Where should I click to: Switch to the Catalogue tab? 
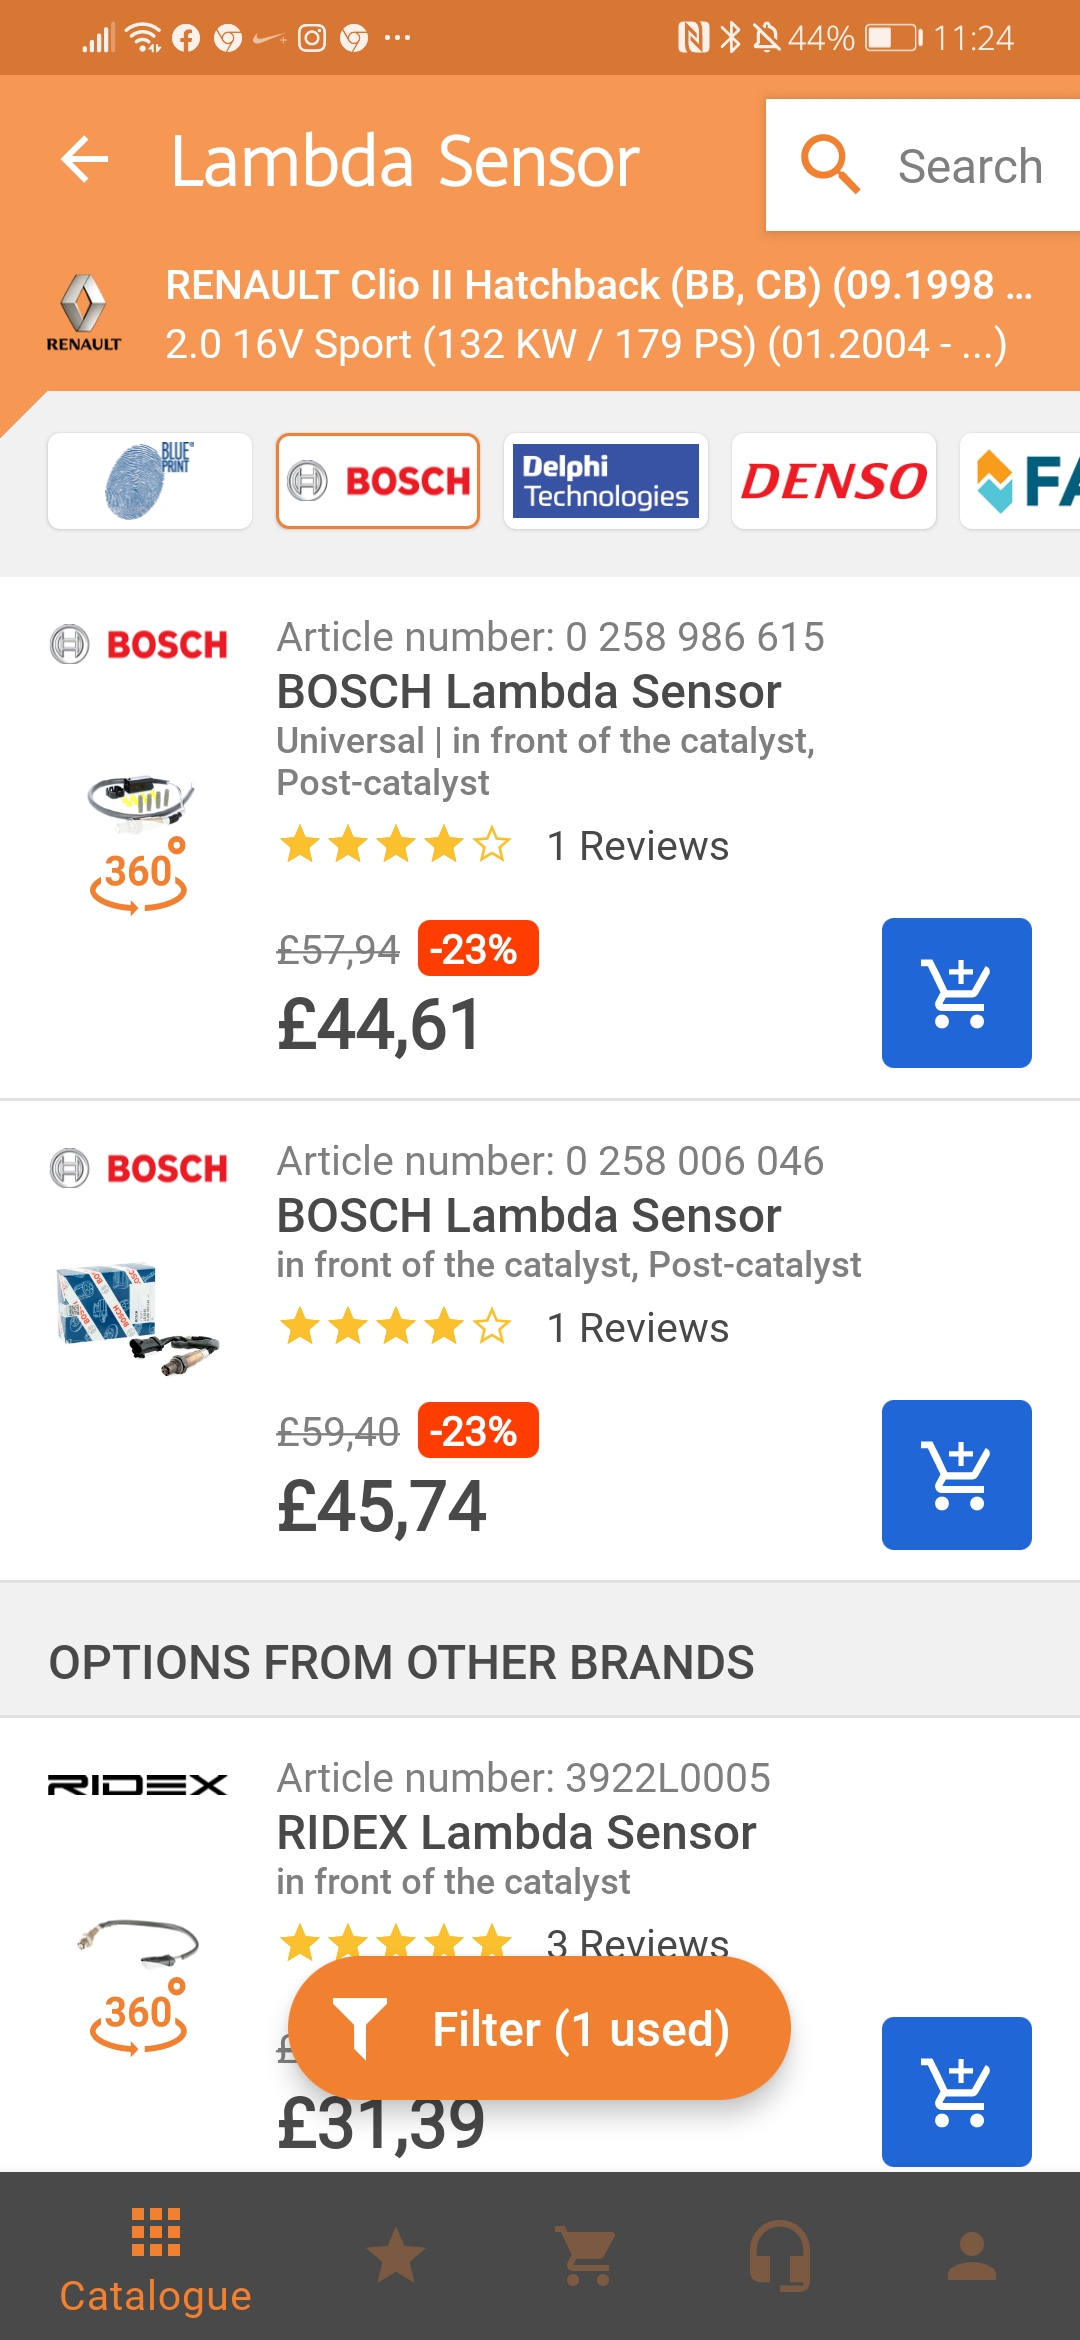155,2260
